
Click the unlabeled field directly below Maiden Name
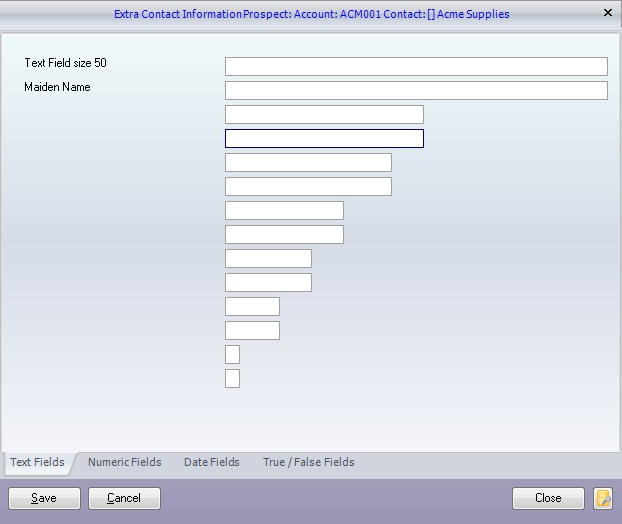[x=324, y=115]
